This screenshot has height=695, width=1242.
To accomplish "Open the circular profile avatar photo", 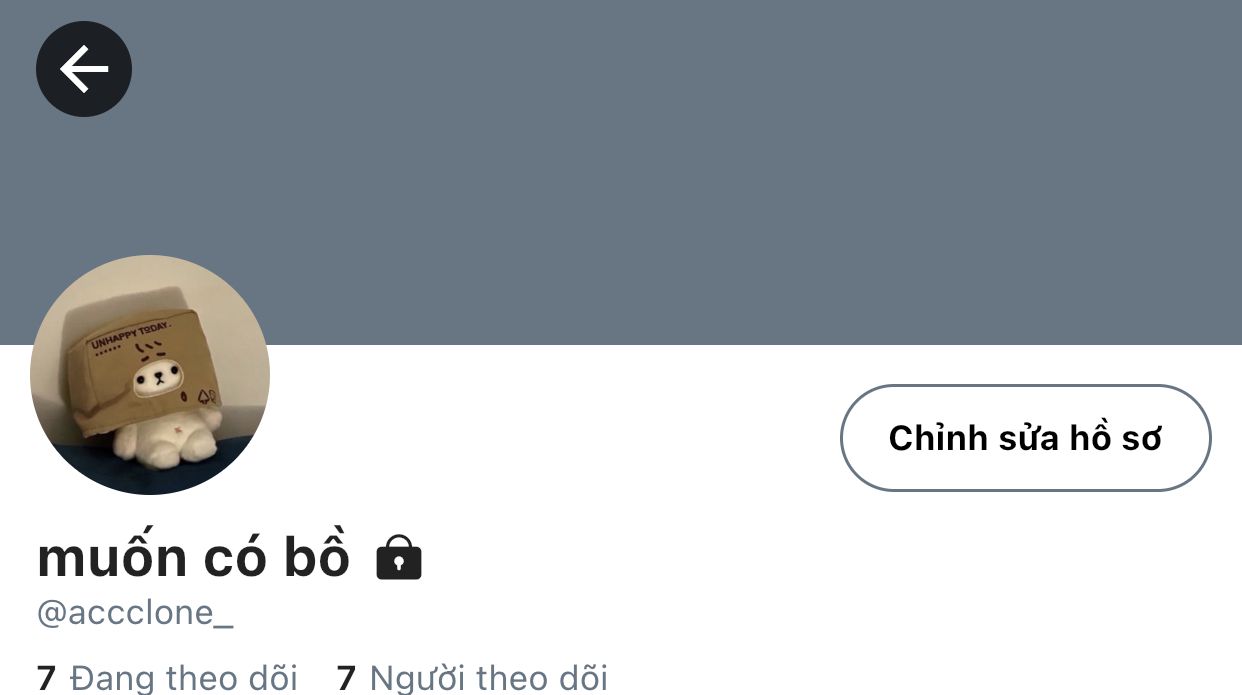I will [x=150, y=375].
